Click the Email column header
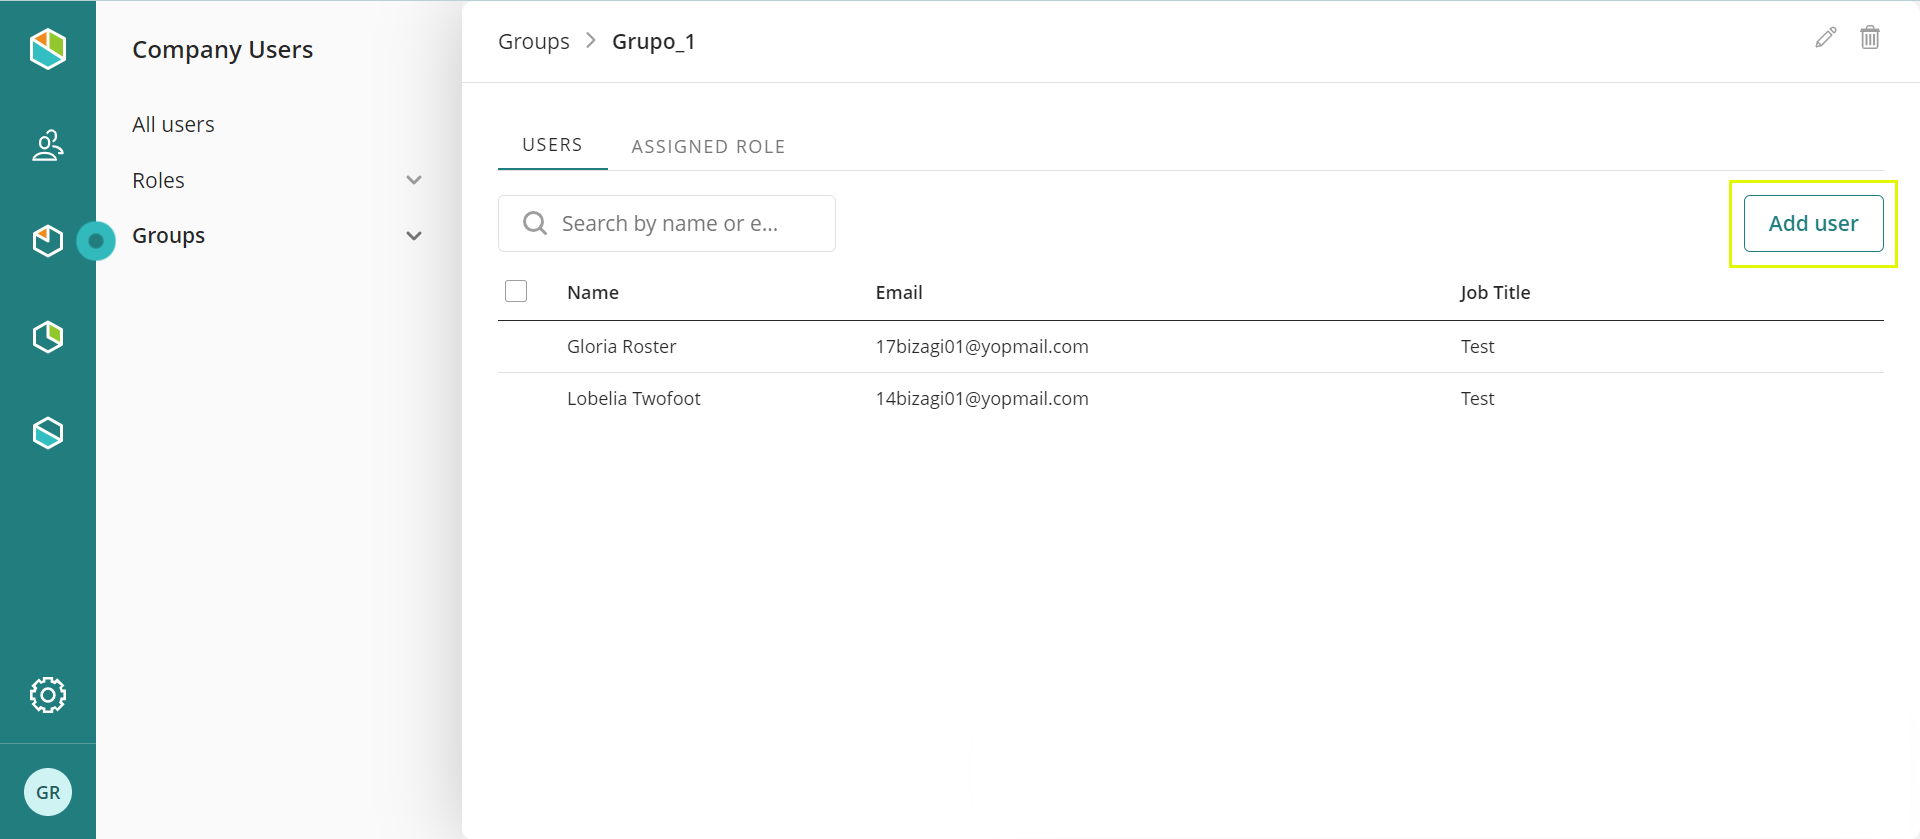 click(x=899, y=292)
